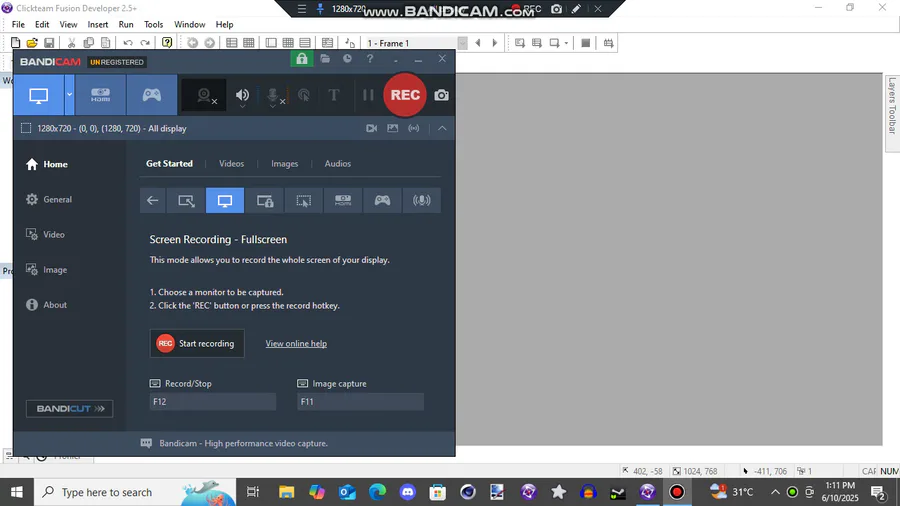The height and width of the screenshot is (506, 900).
Task: Toggle webcam overlay in Bandicam
Action: pyautogui.click(x=205, y=95)
